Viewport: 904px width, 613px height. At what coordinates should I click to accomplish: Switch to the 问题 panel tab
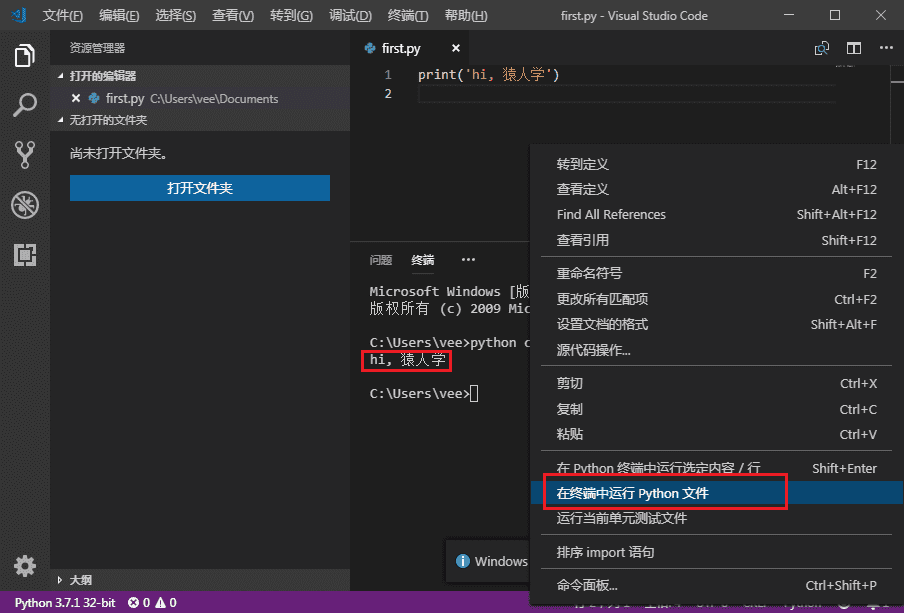[x=380, y=260]
